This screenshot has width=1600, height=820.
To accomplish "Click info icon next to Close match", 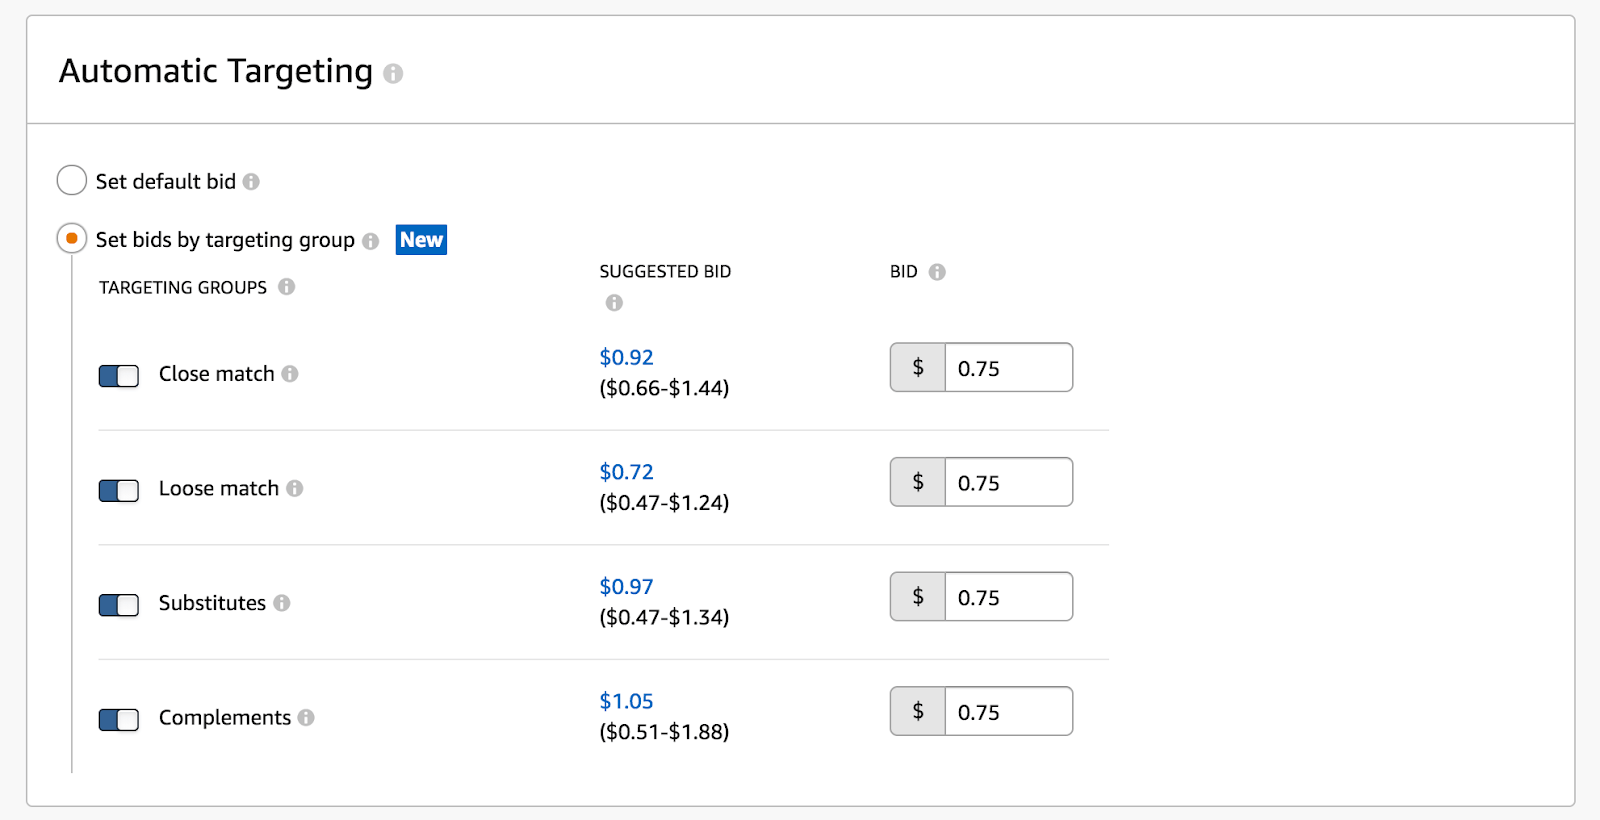I will click(x=290, y=374).
